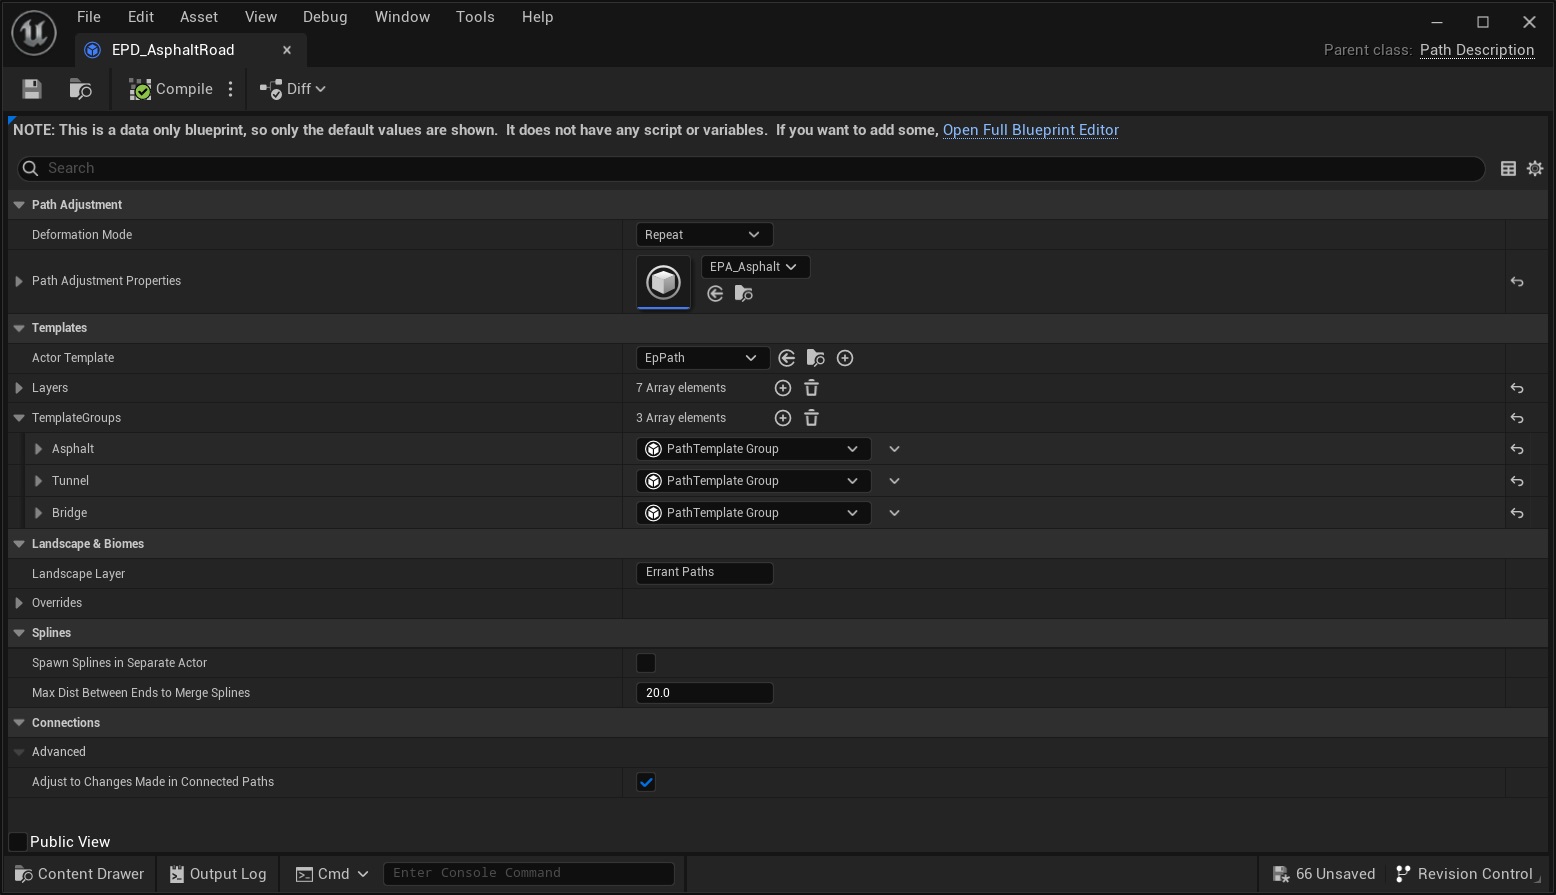Expand the Asphalt template group
This screenshot has height=895, width=1556.
[x=38, y=449]
